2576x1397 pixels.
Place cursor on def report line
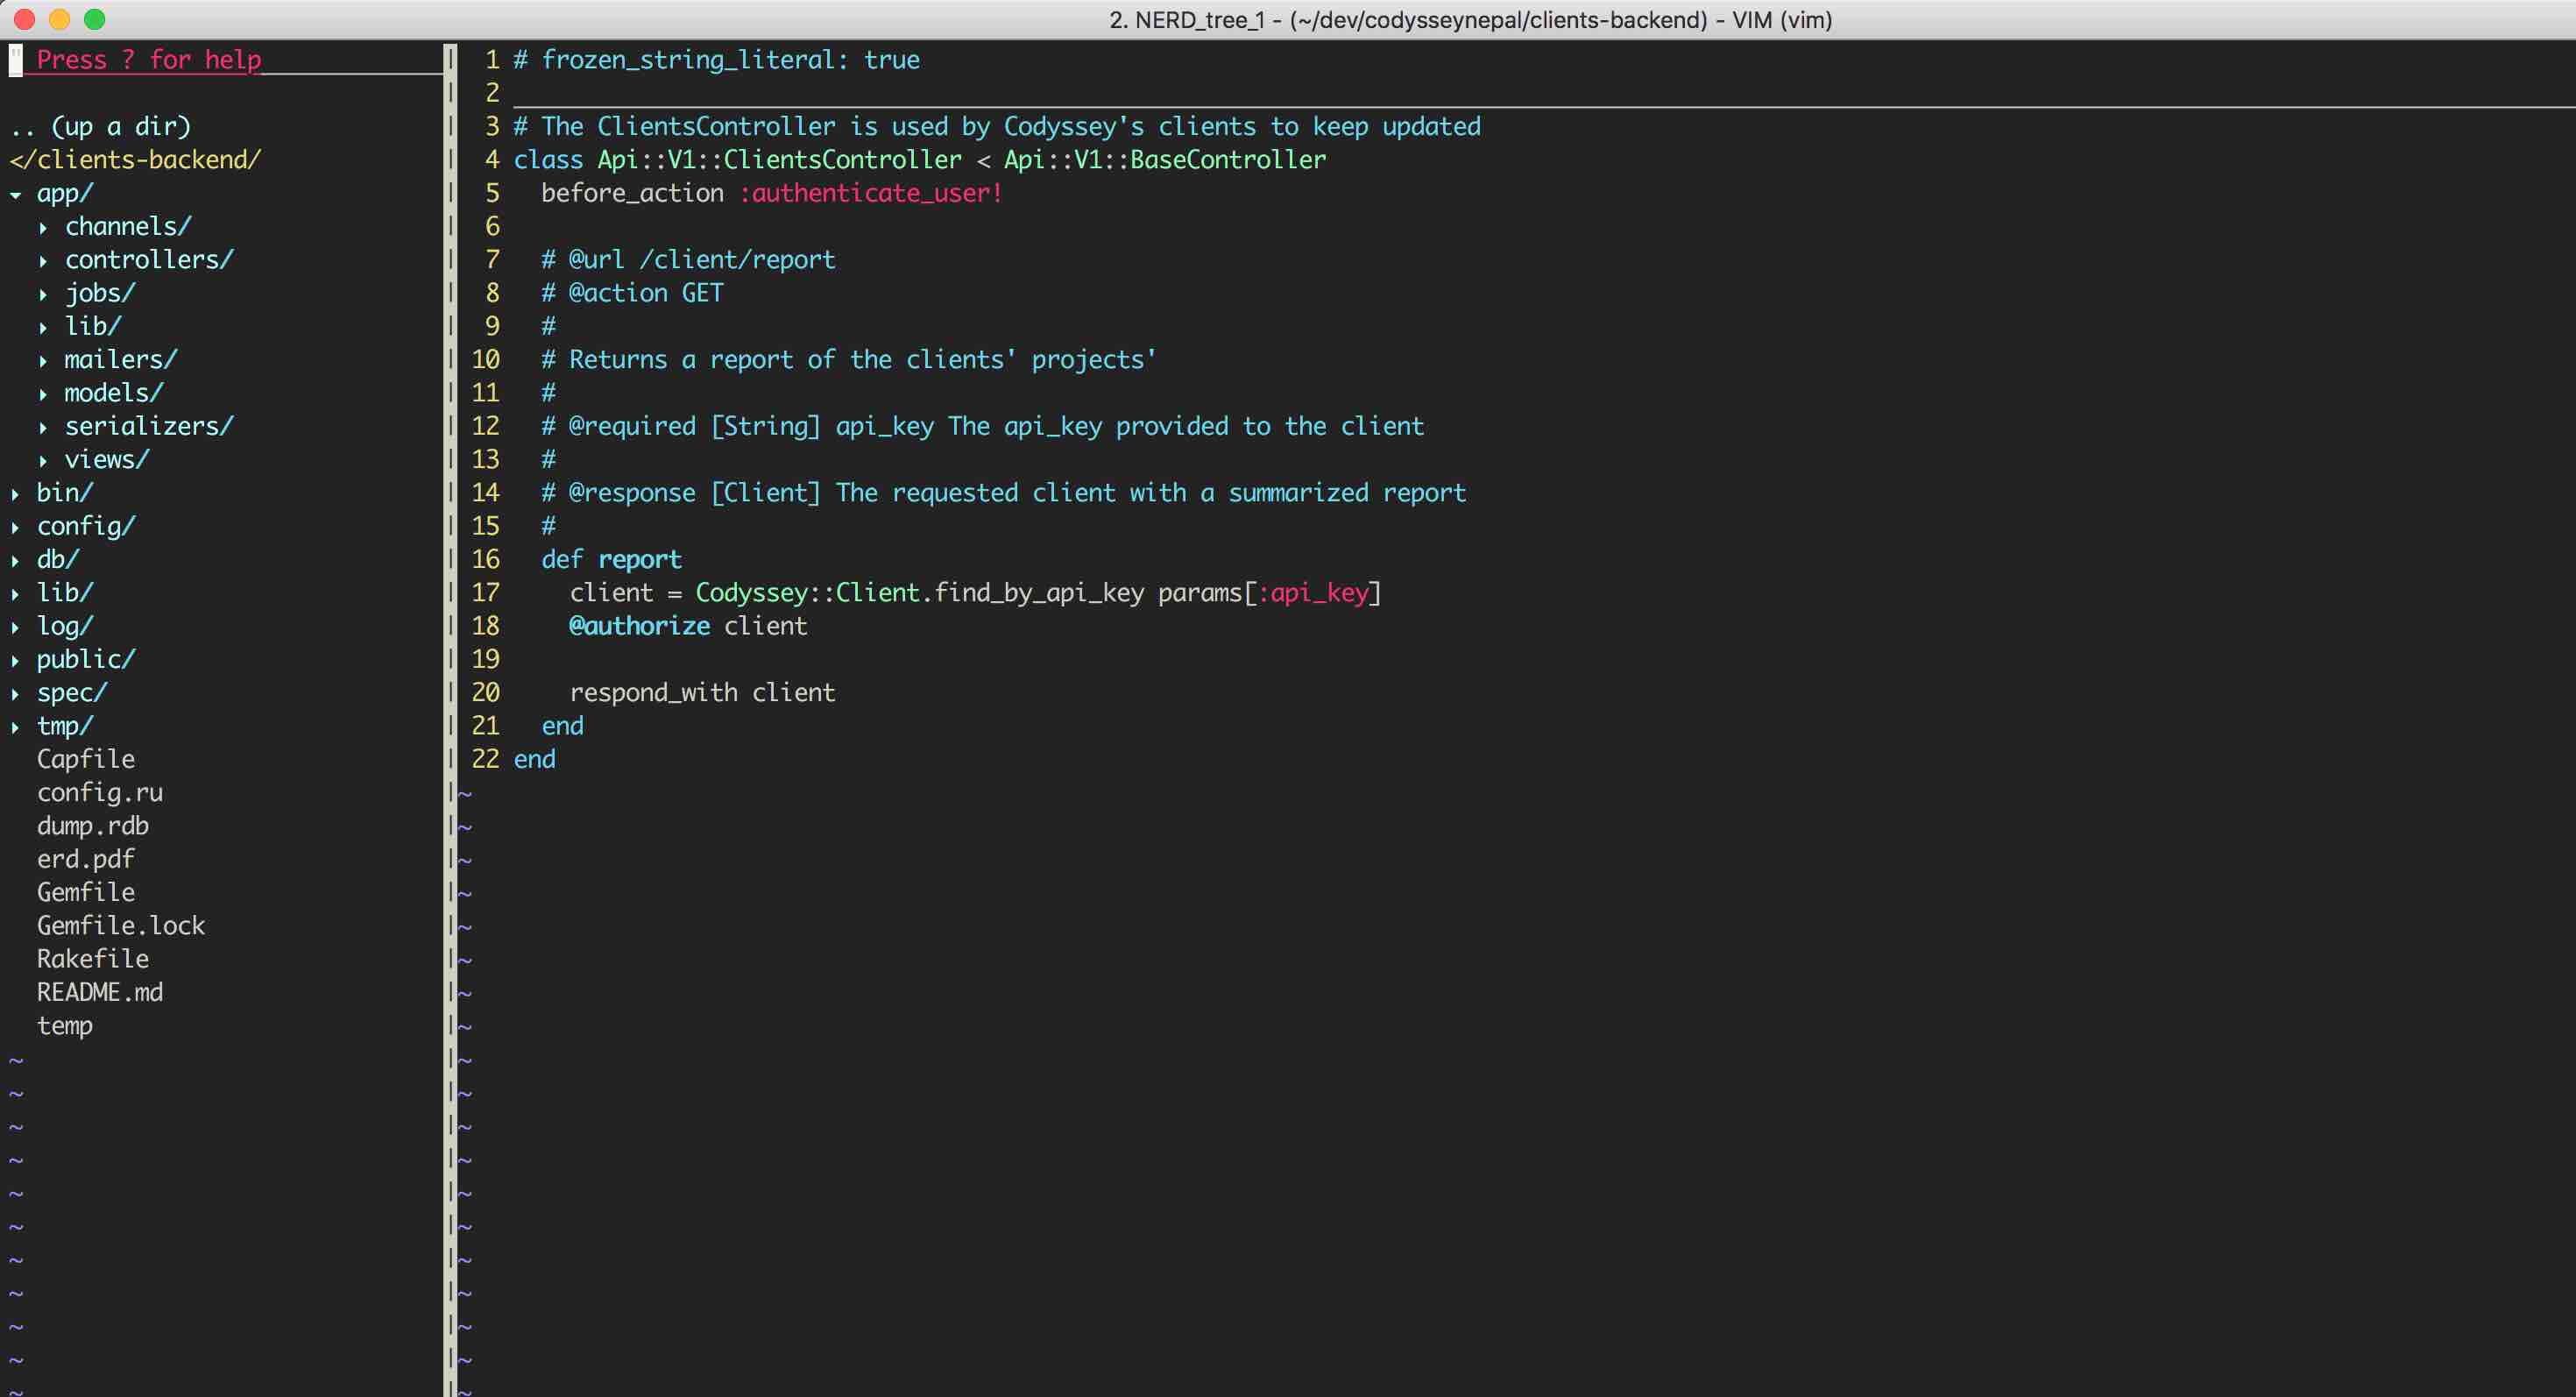[611, 560]
